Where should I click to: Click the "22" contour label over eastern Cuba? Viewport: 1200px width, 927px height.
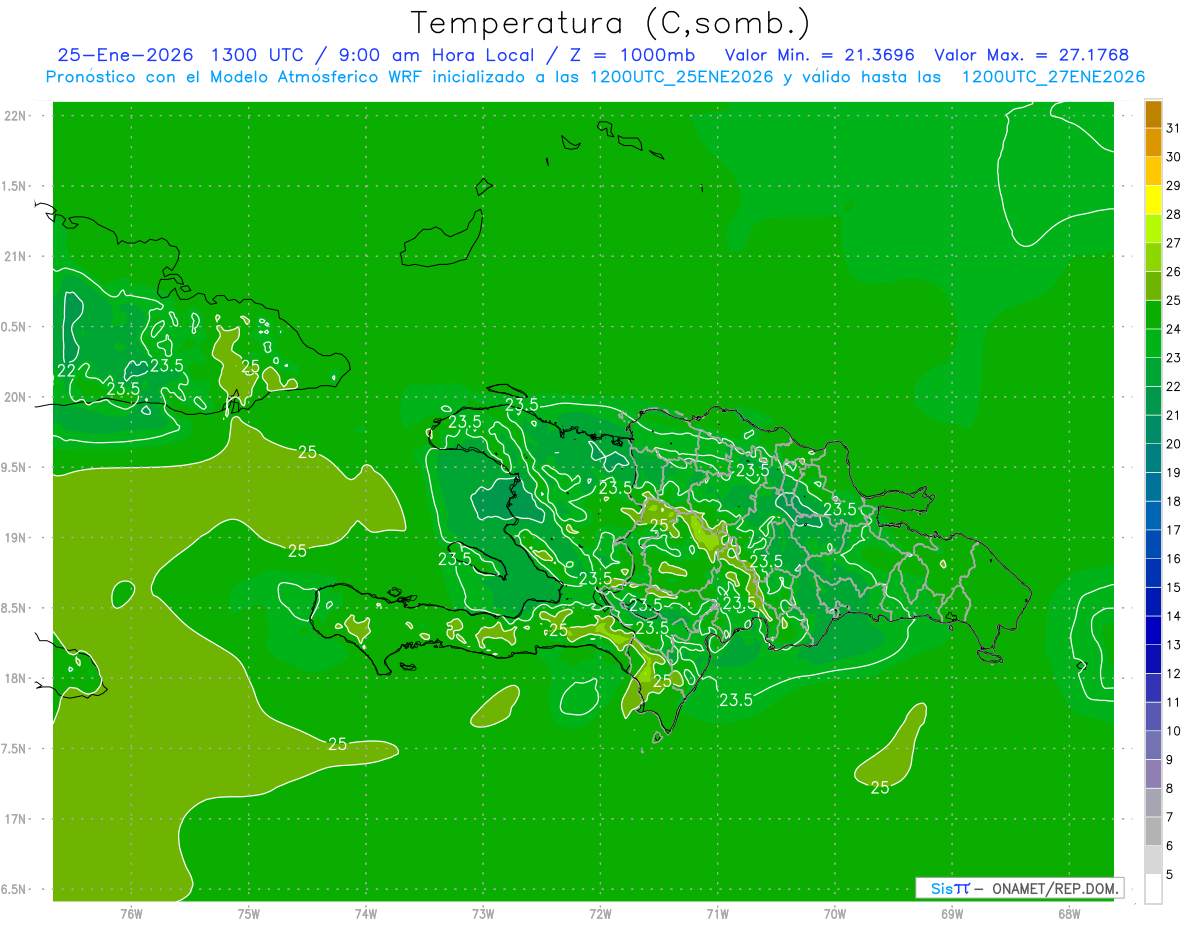tap(67, 371)
